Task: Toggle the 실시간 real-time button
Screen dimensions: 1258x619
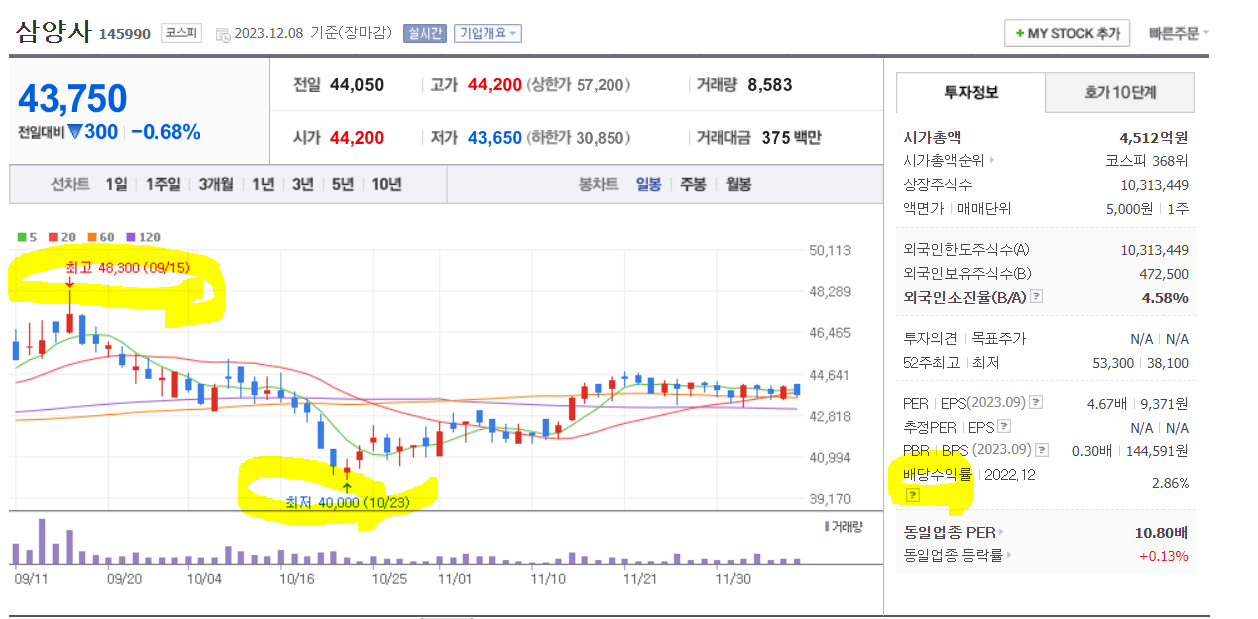Action: click(x=425, y=33)
